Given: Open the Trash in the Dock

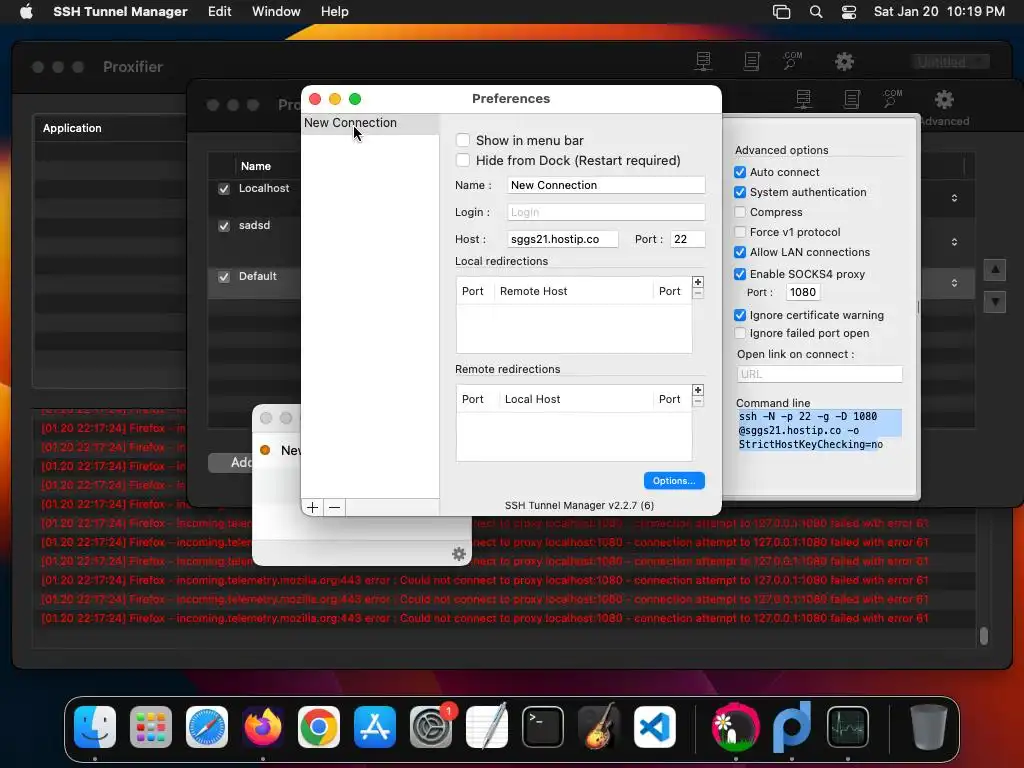Looking at the screenshot, I should pos(928,727).
